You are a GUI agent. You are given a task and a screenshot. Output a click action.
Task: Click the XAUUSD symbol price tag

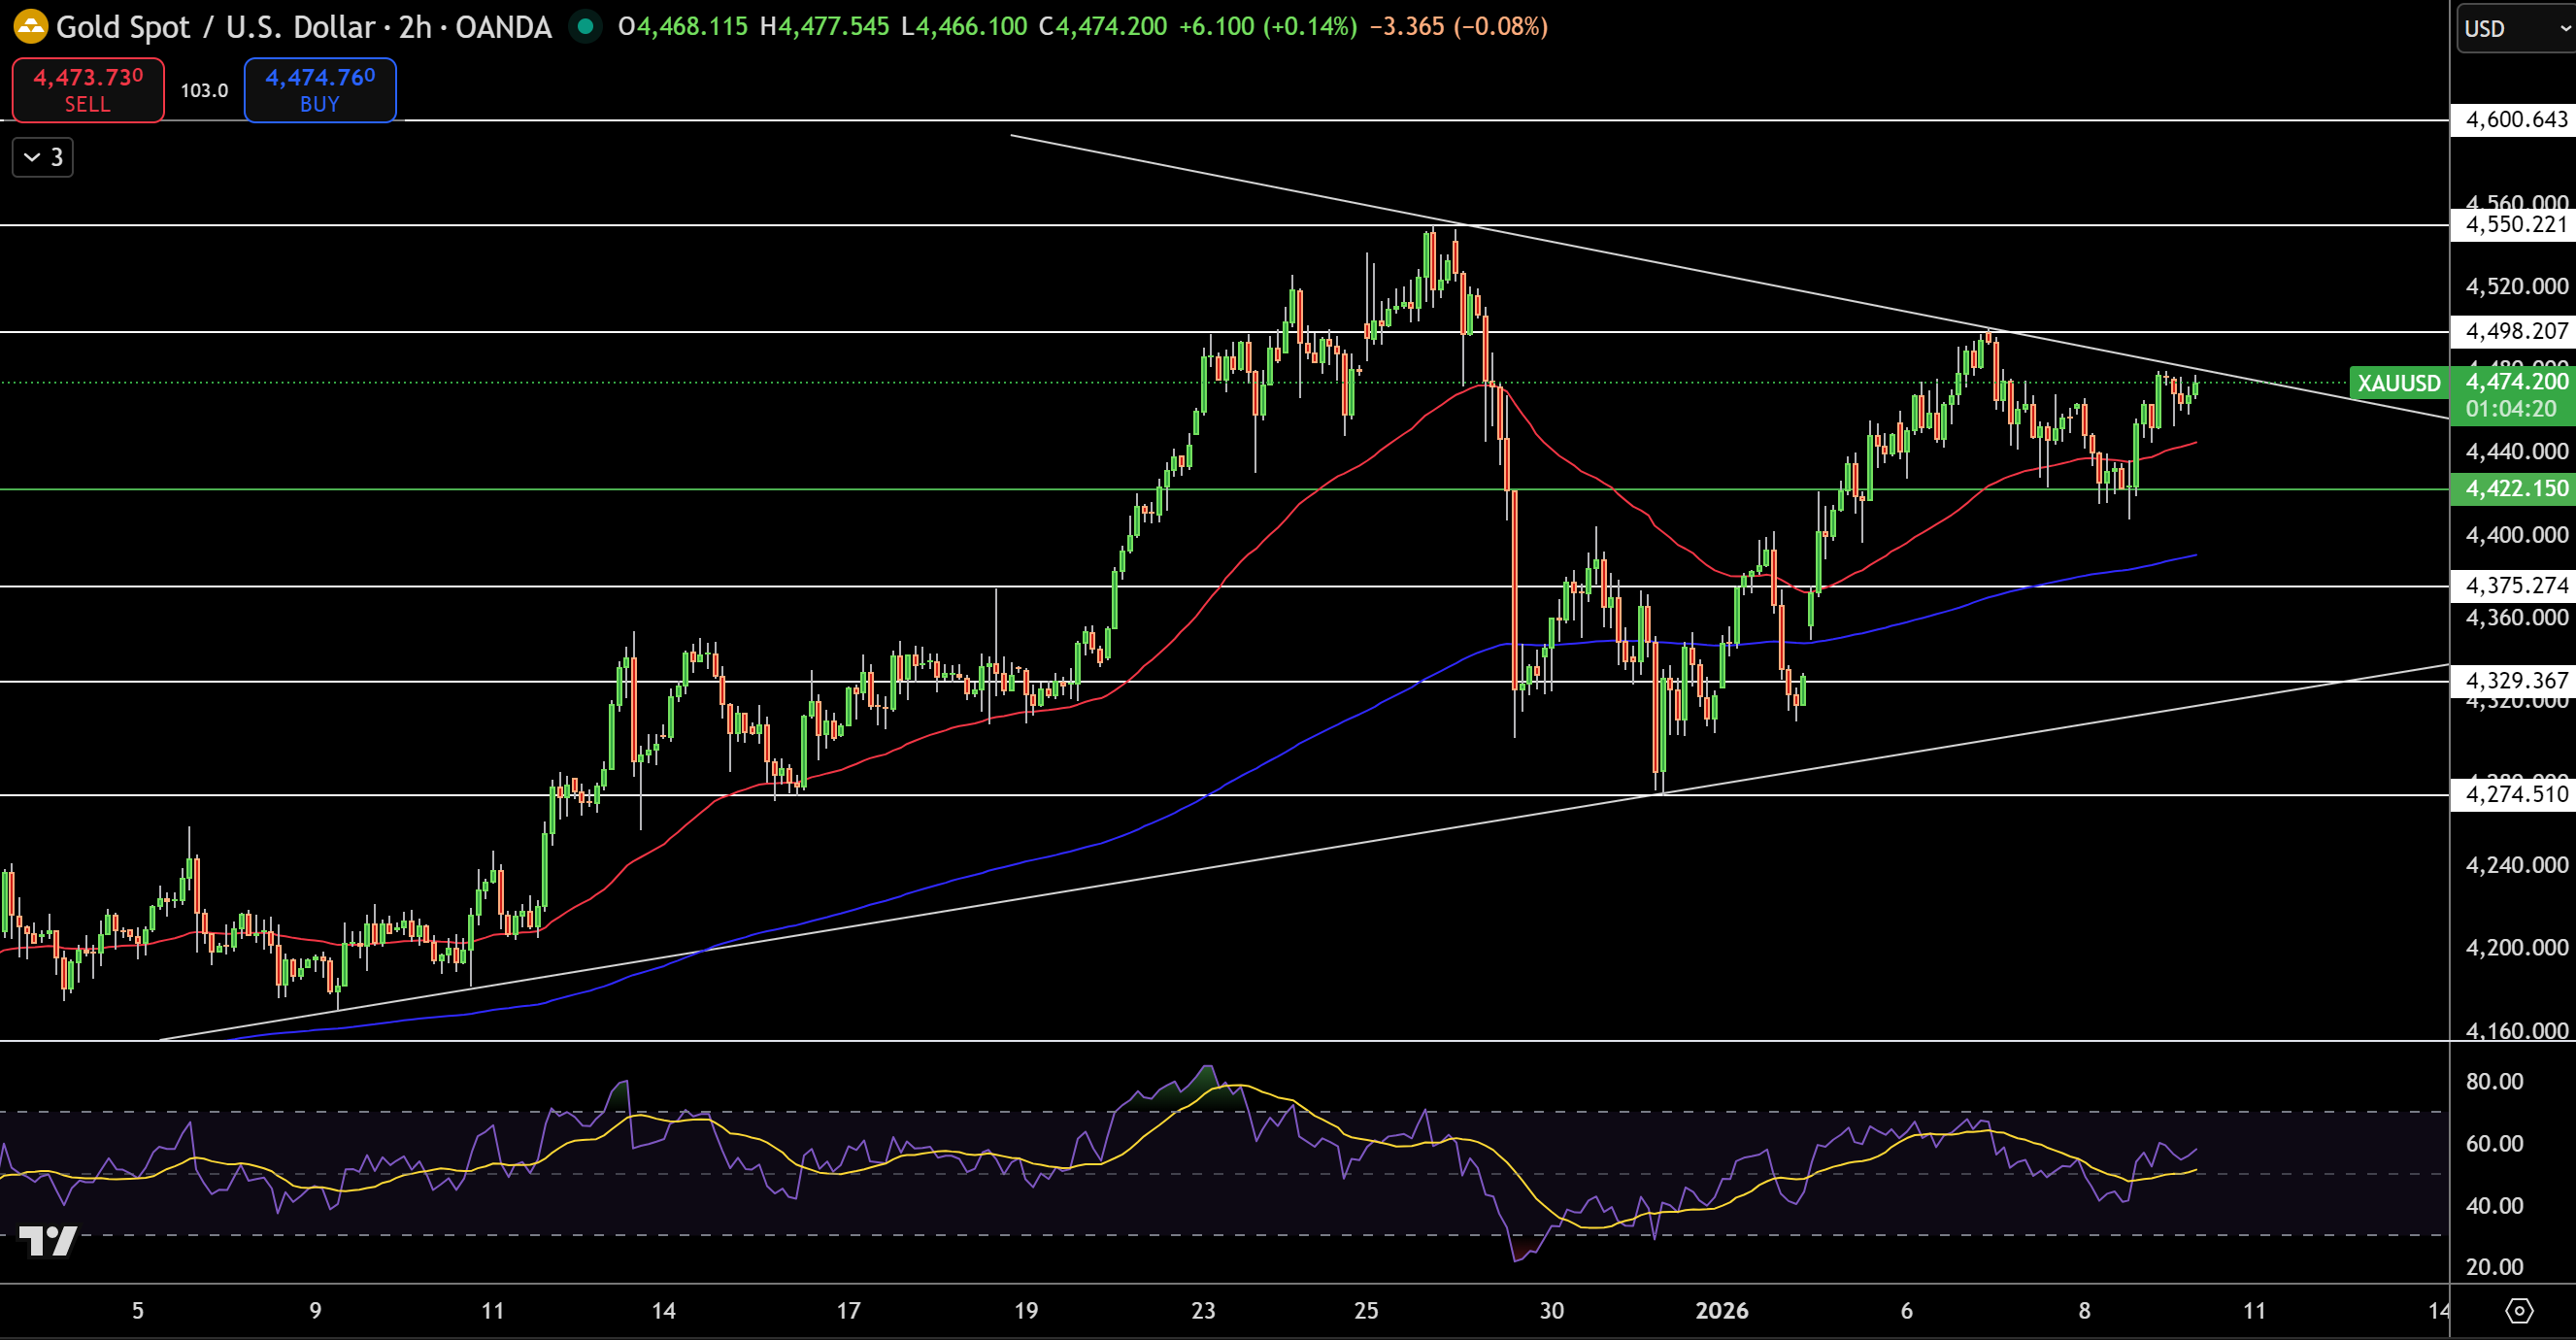click(x=2398, y=383)
